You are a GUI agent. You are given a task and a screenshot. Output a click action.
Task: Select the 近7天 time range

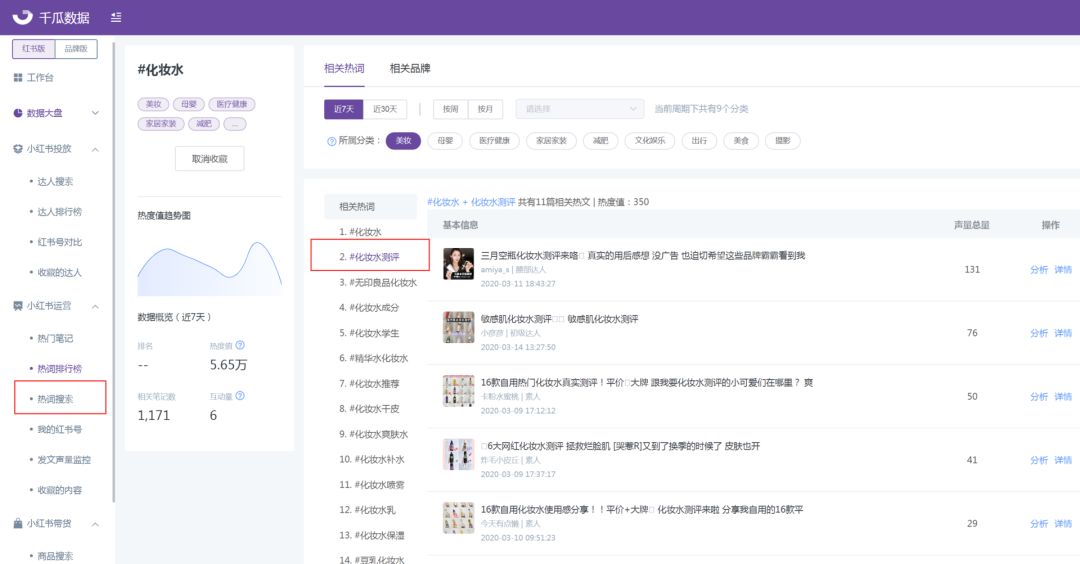[x=344, y=109]
